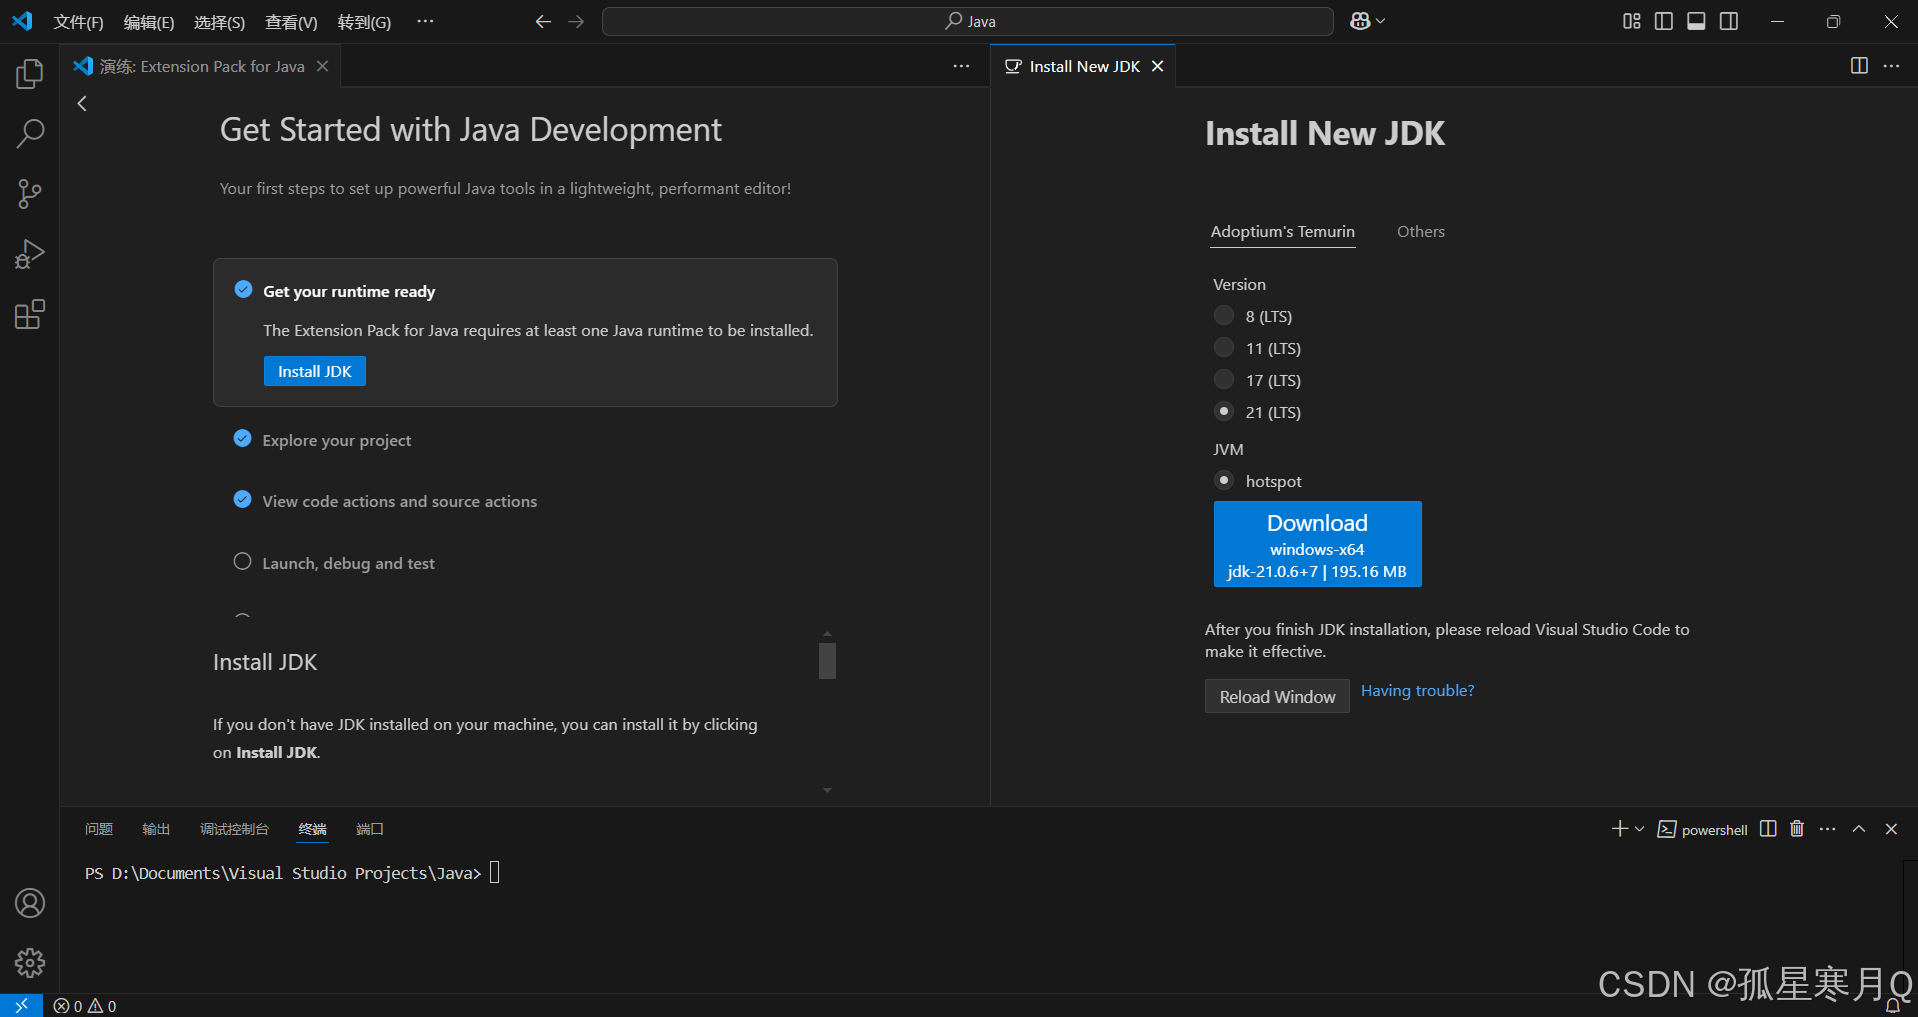Open the Accounts menu icon
This screenshot has height=1017, width=1918.
tap(30, 903)
